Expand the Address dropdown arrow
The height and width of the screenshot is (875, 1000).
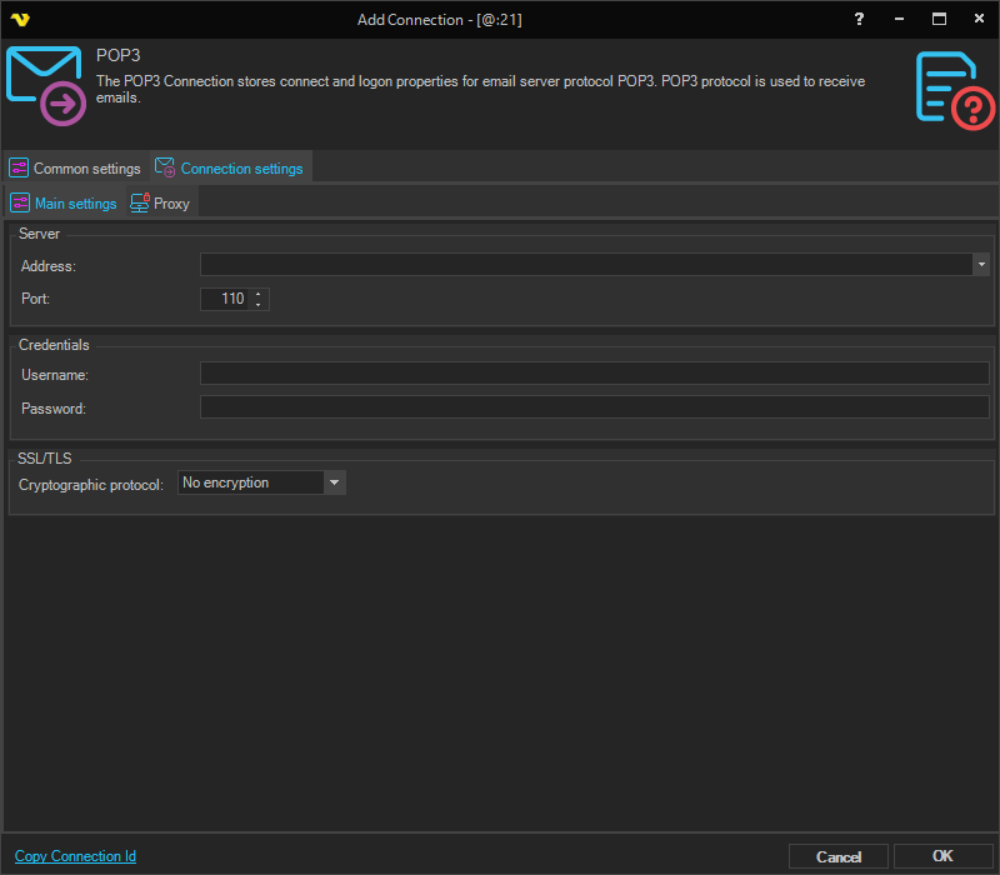981,264
